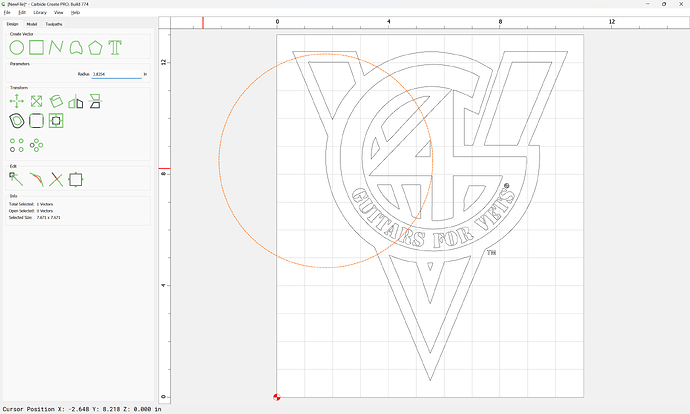Open the Help menu
This screenshot has width=690, height=414.
point(76,12)
